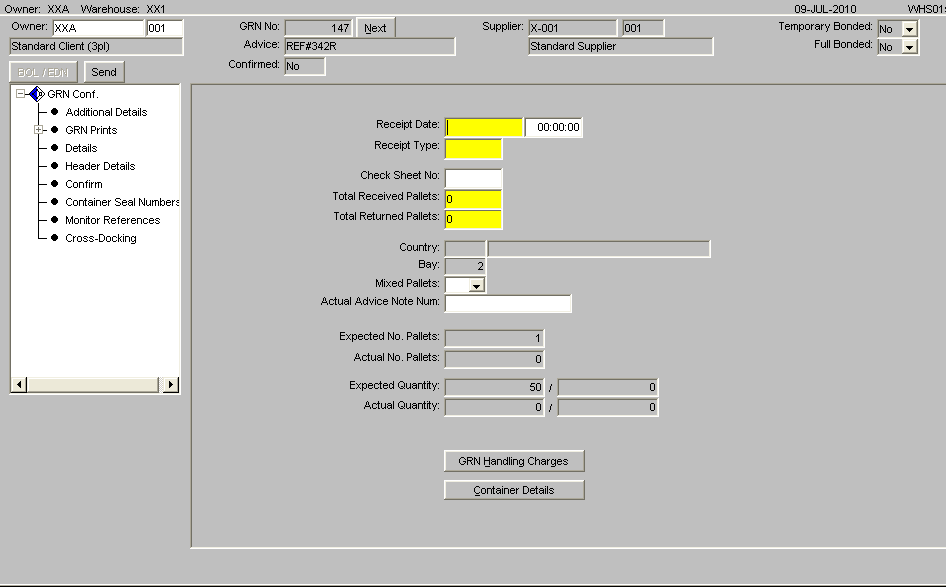Viewport: 946px width, 587px height.
Task: Click the Next button
Action: 375,28
